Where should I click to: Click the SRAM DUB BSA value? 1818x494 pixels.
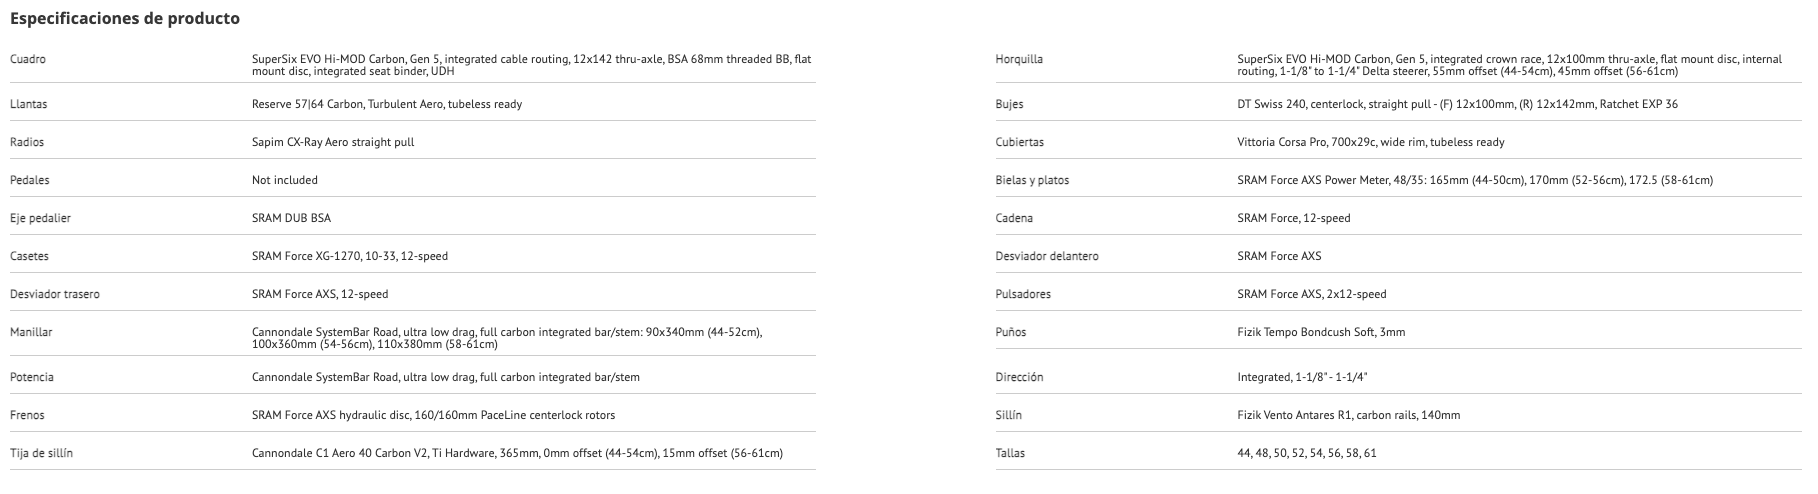coord(291,218)
